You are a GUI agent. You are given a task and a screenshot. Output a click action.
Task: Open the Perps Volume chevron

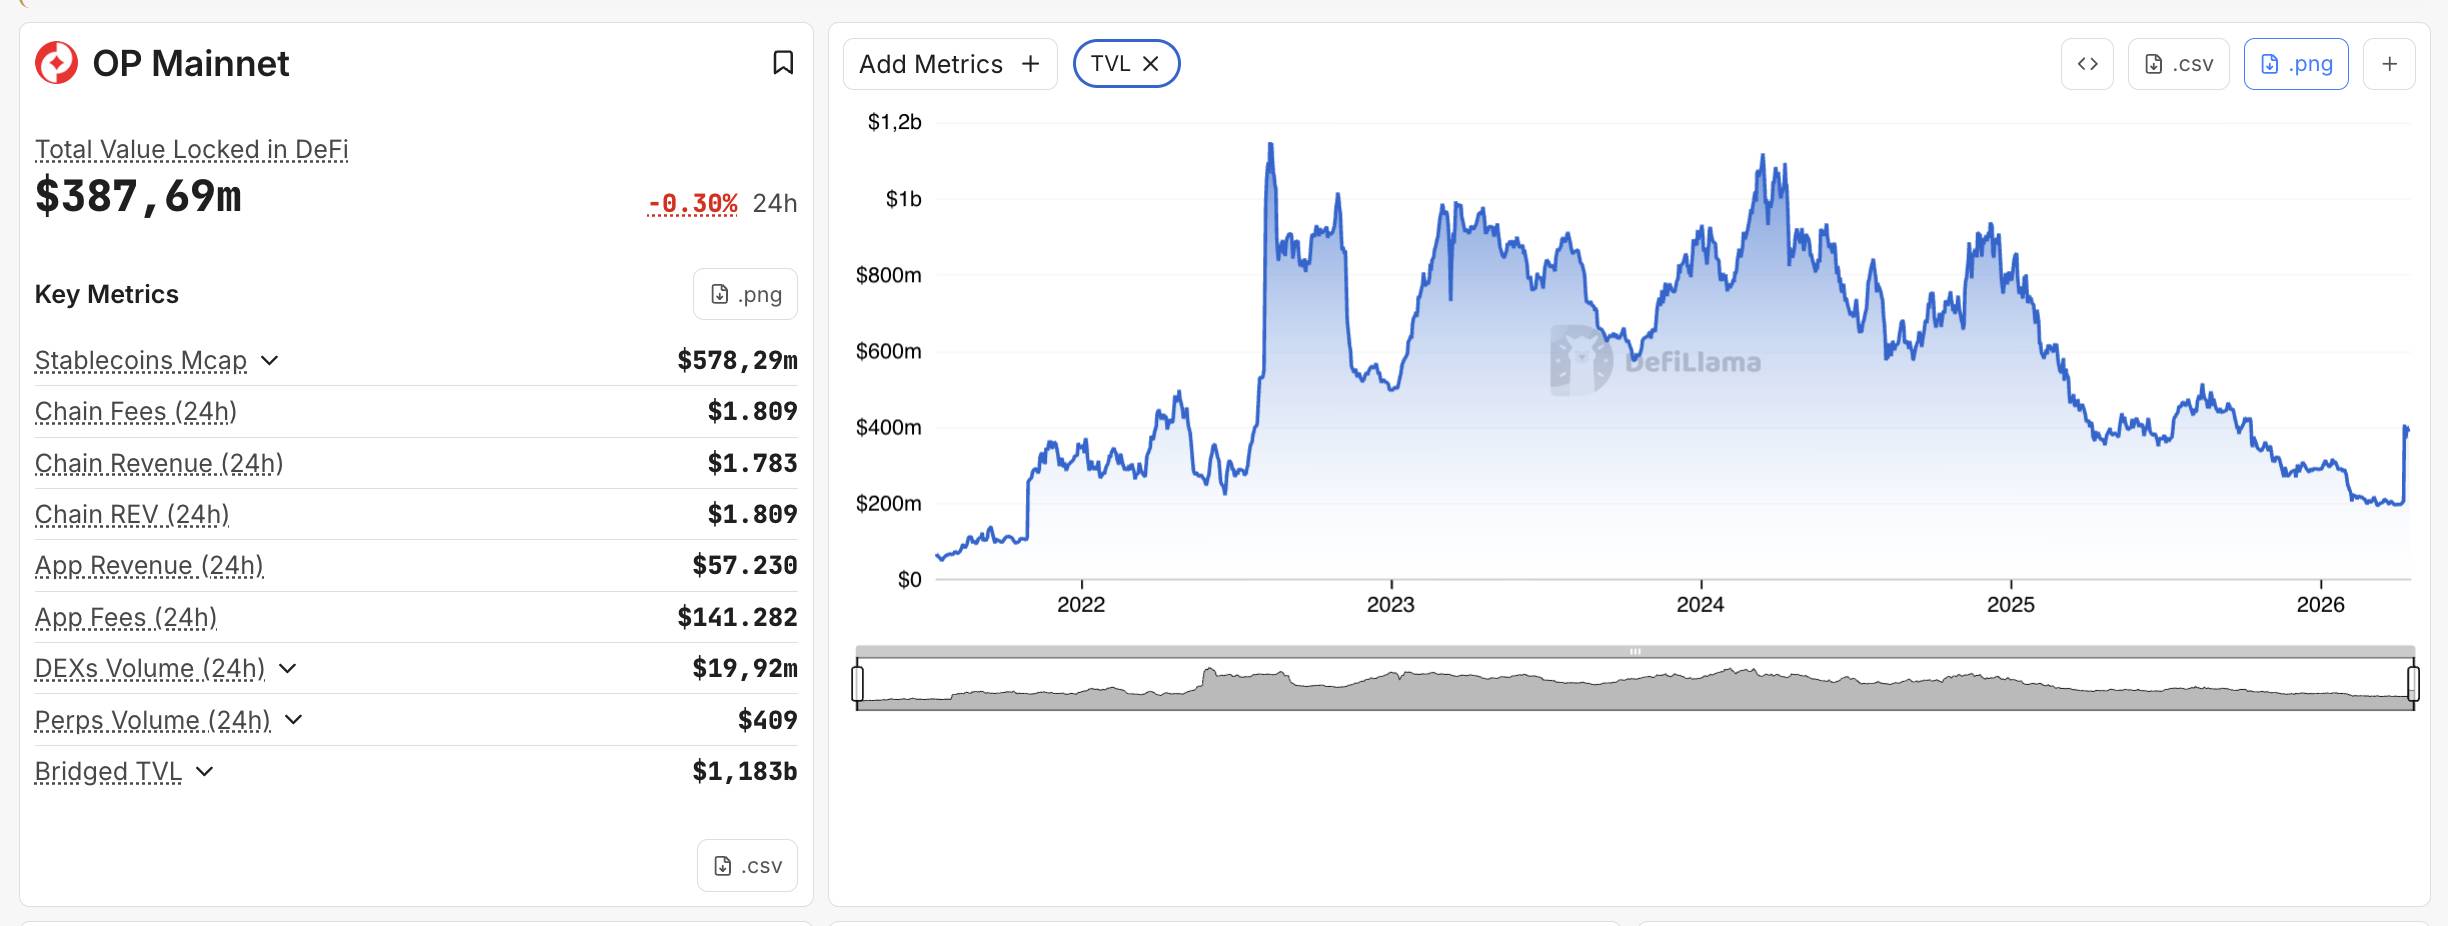click(293, 720)
